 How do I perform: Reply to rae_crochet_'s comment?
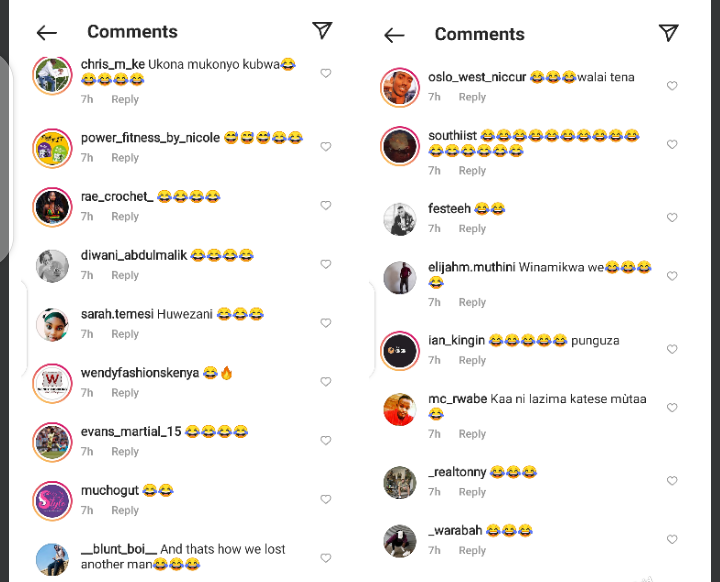coord(125,216)
